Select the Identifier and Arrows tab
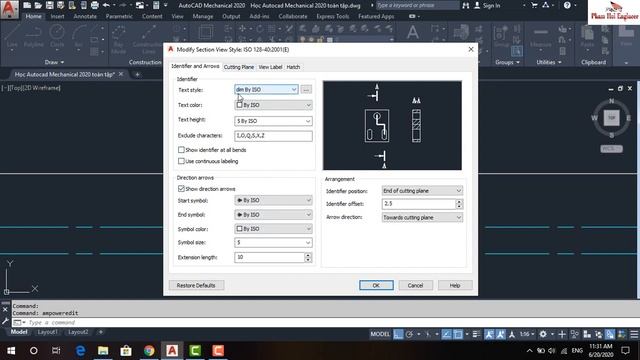640x360 pixels. [x=196, y=66]
